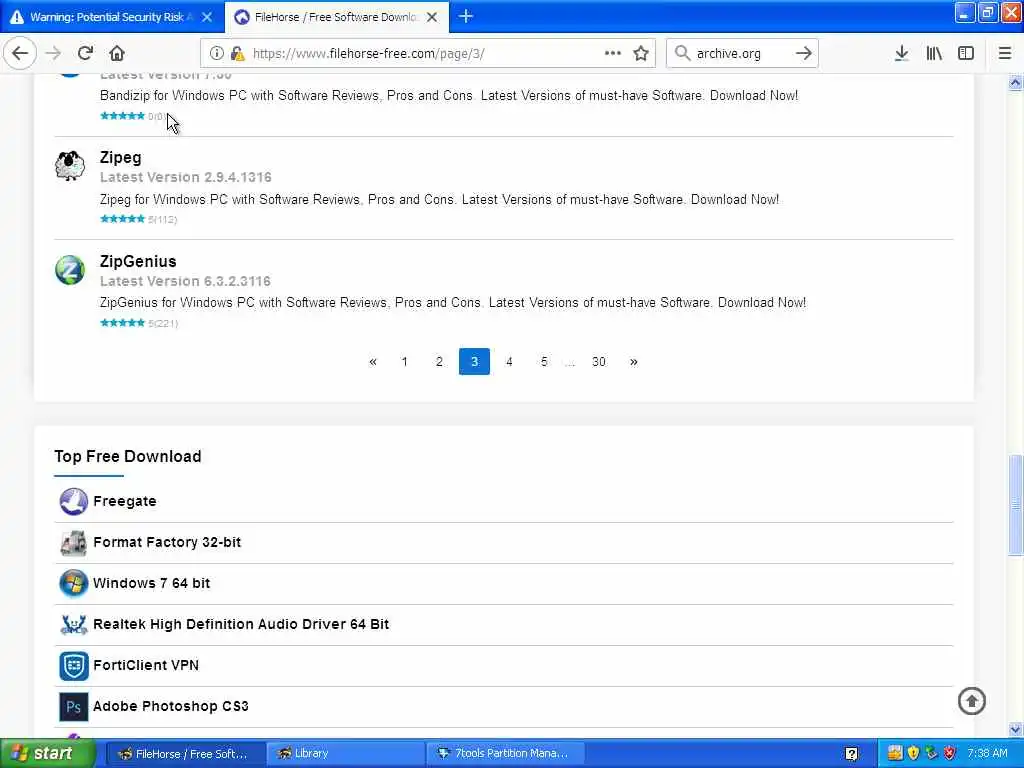This screenshot has width=1024, height=768.
Task: Click the scrollbar up arrow
Action: point(1016,83)
